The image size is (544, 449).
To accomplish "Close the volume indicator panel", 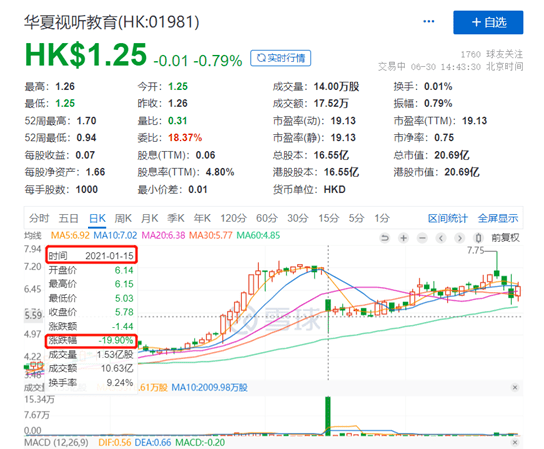I will 515,387.
